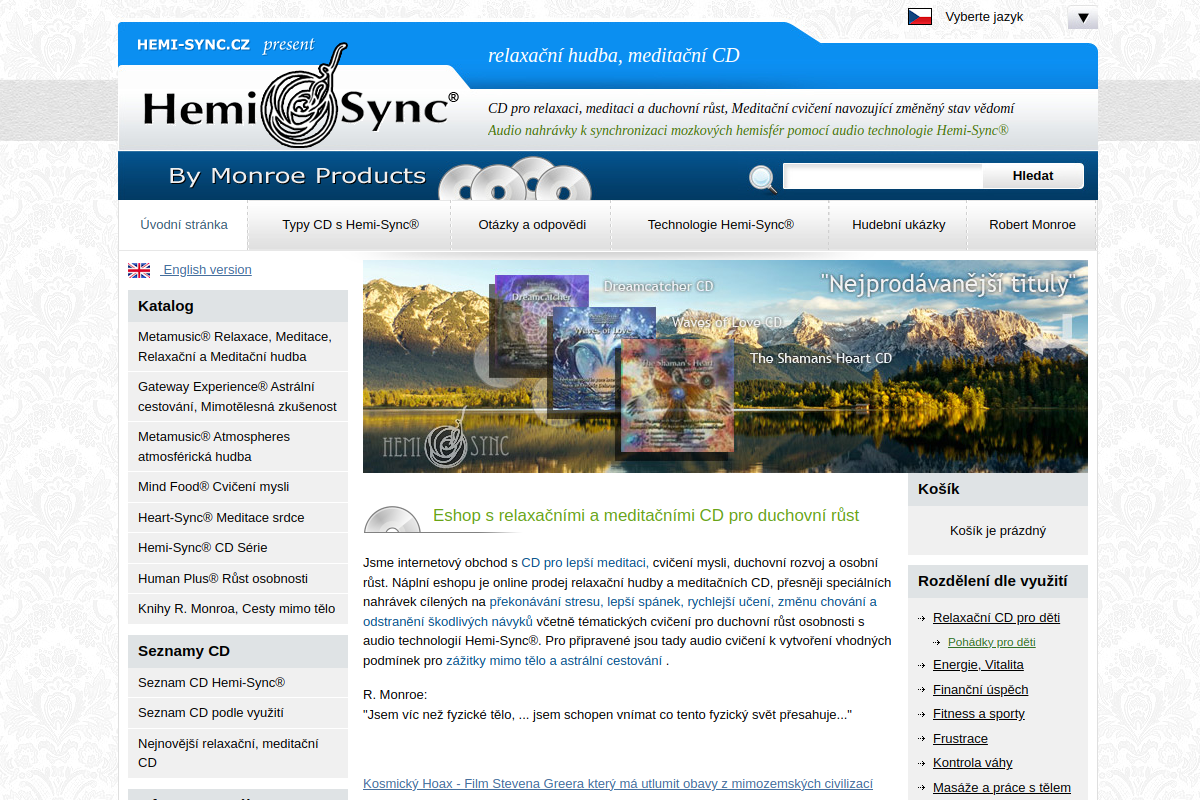Click the Dreamcatcher CD banner label
The width and height of the screenshot is (1200, 800).
tap(658, 286)
